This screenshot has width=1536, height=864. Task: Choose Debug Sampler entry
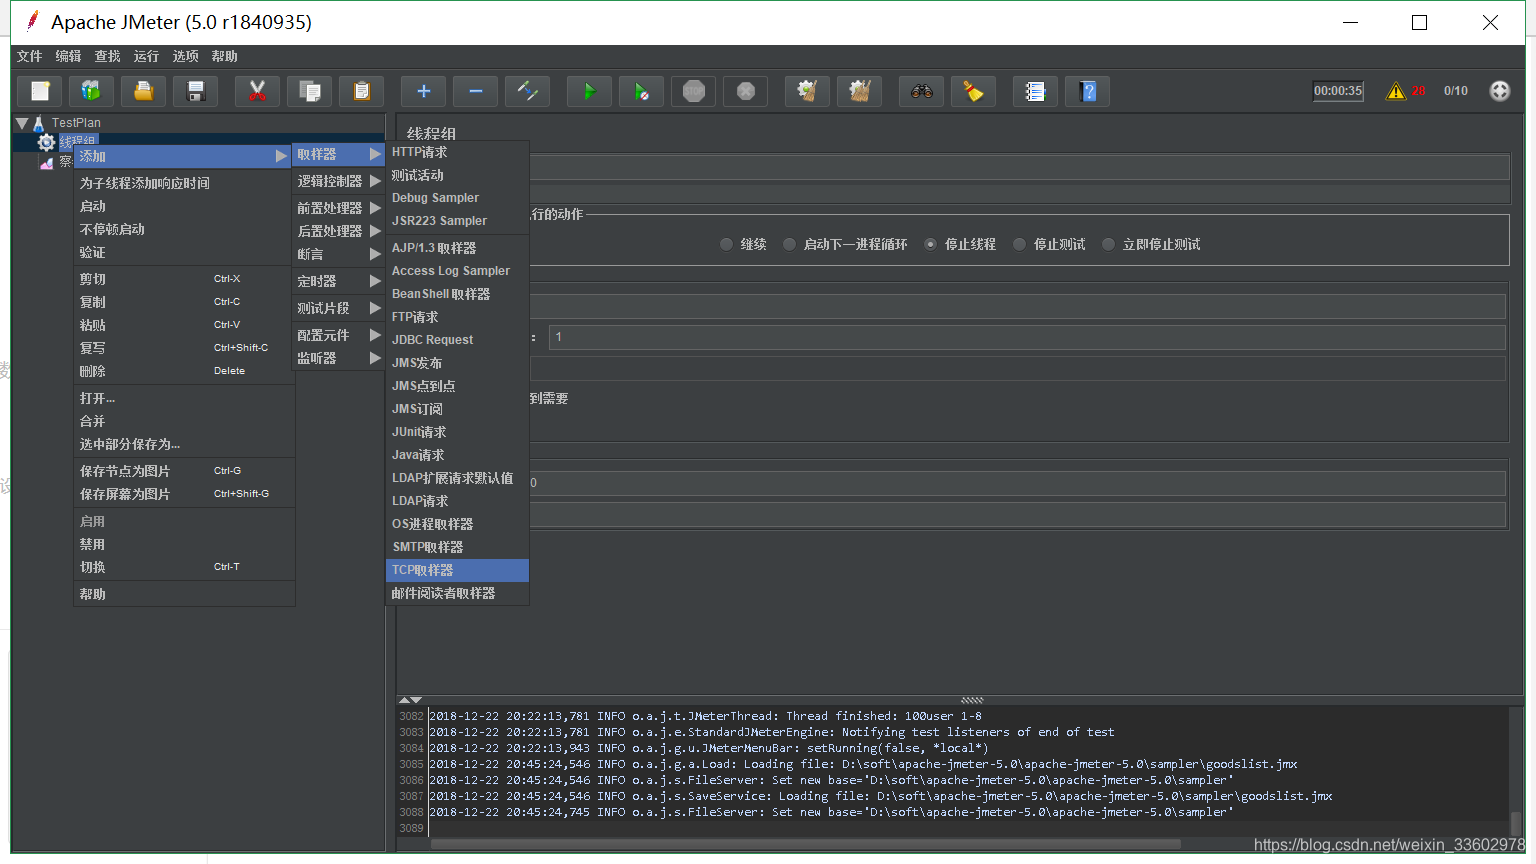[x=457, y=198]
